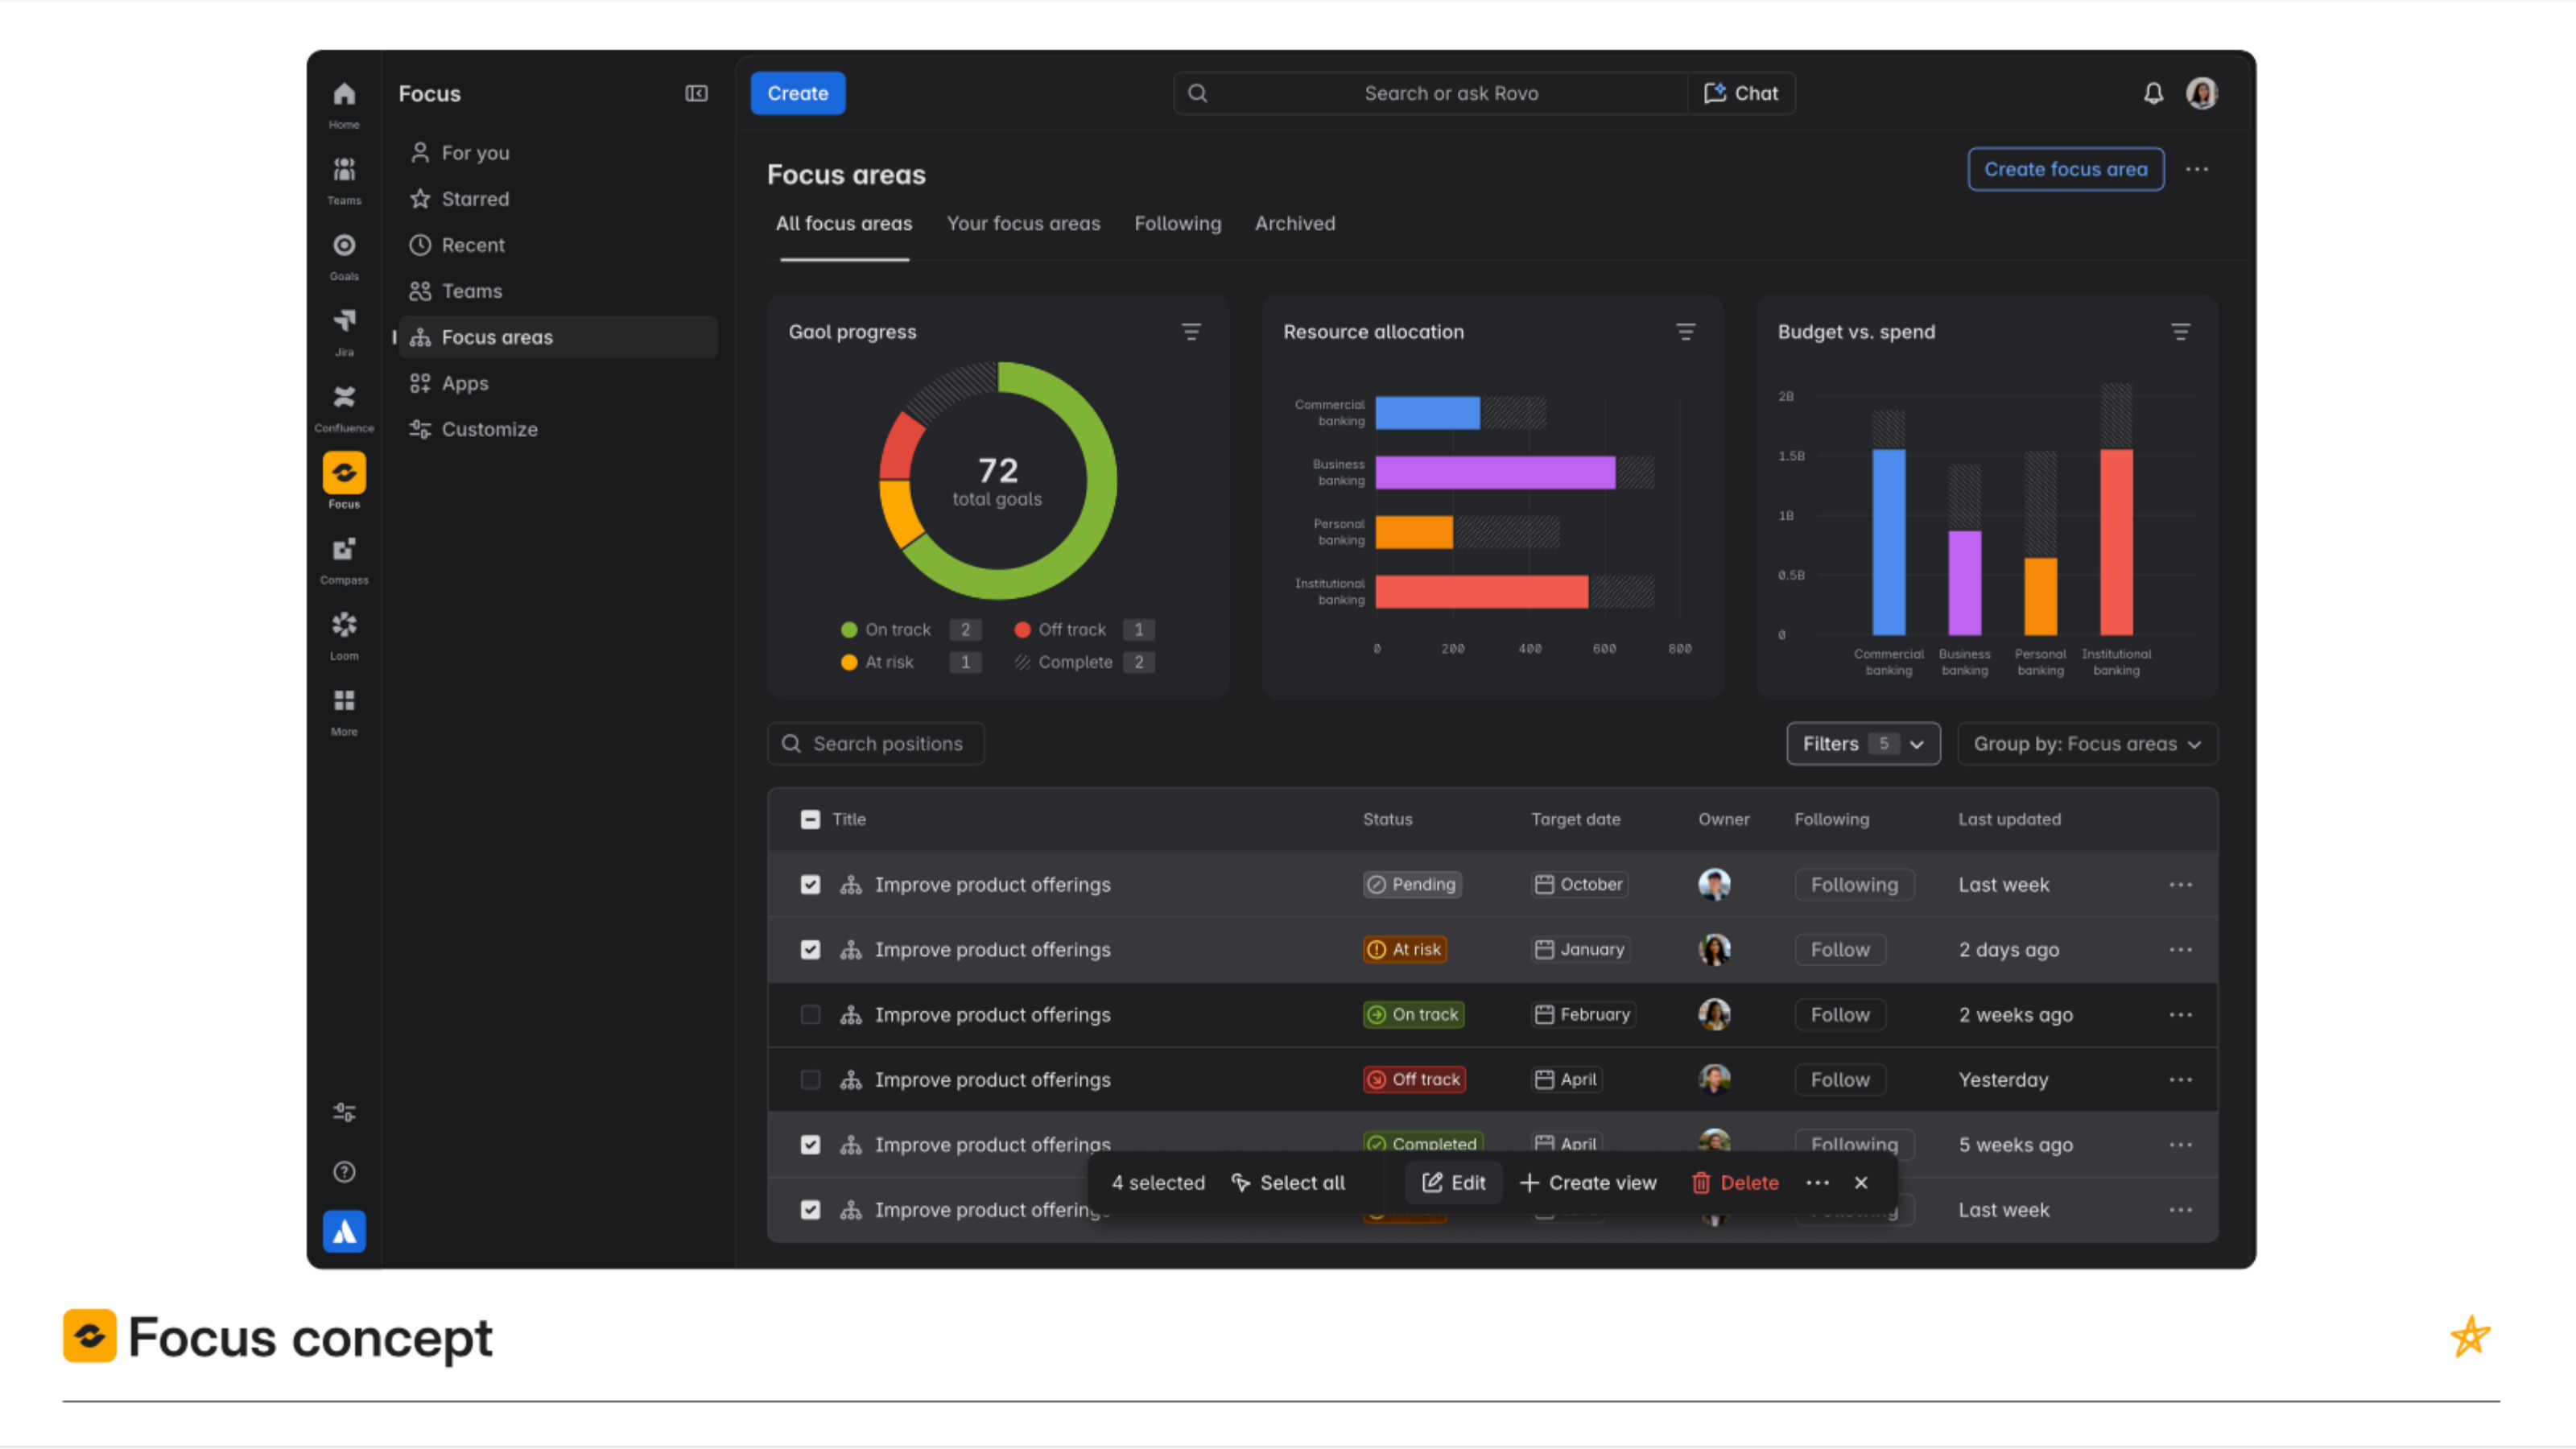
Task: Open Loom from the app rail
Action: (344, 636)
